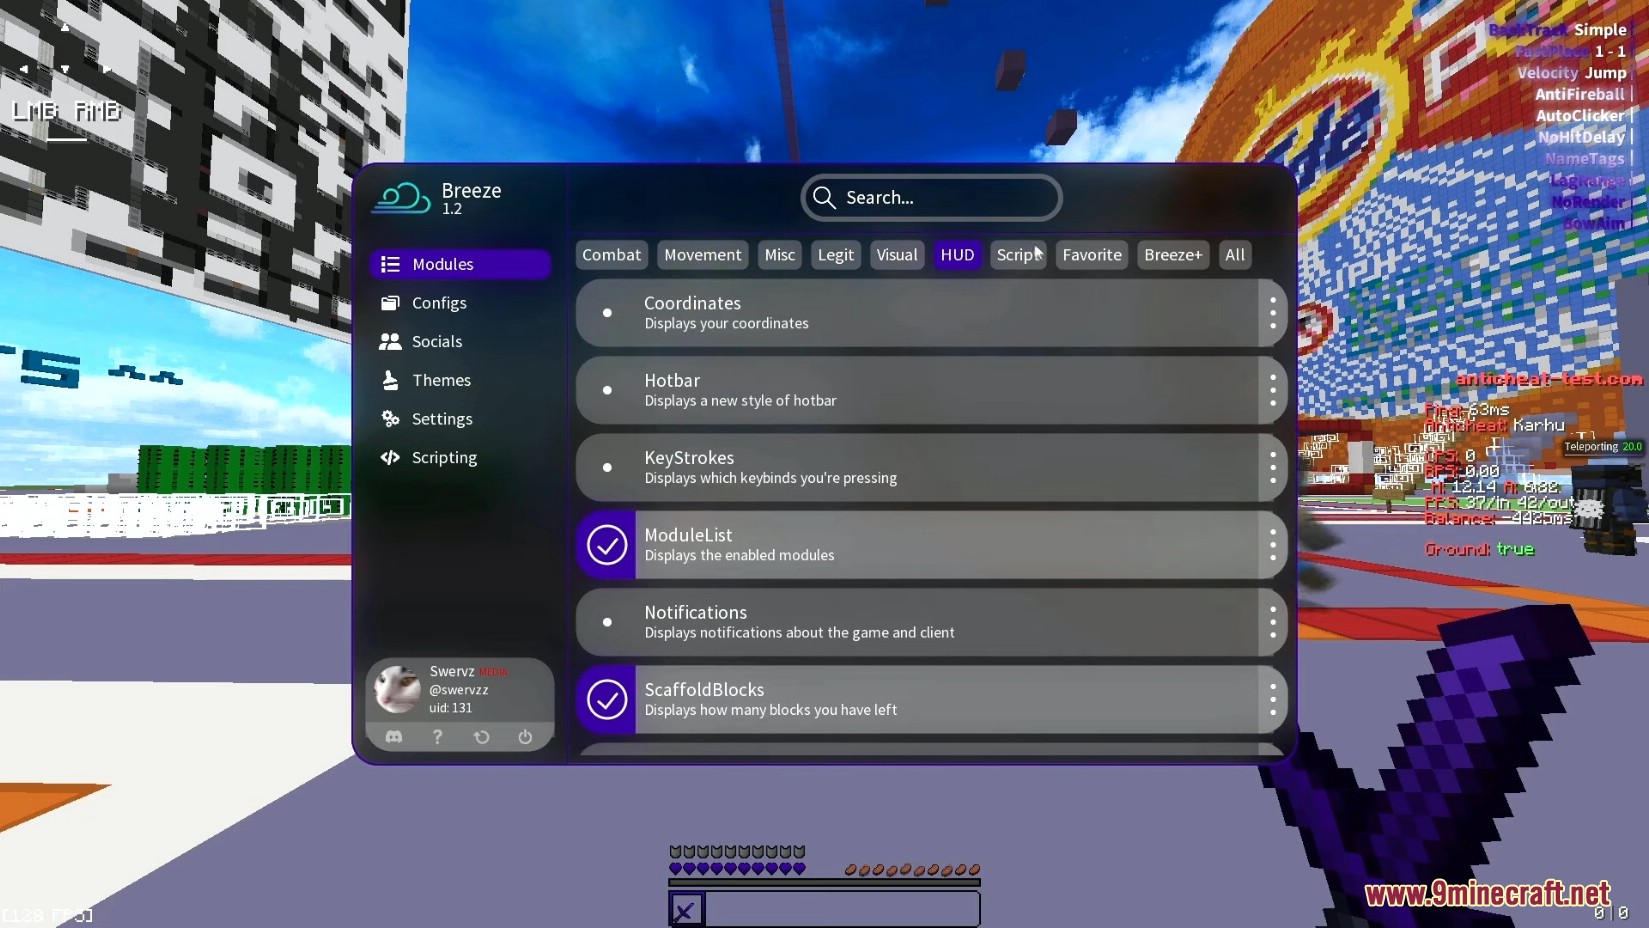
Task: Enable the Coordinates module toggle
Action: pyautogui.click(x=607, y=313)
